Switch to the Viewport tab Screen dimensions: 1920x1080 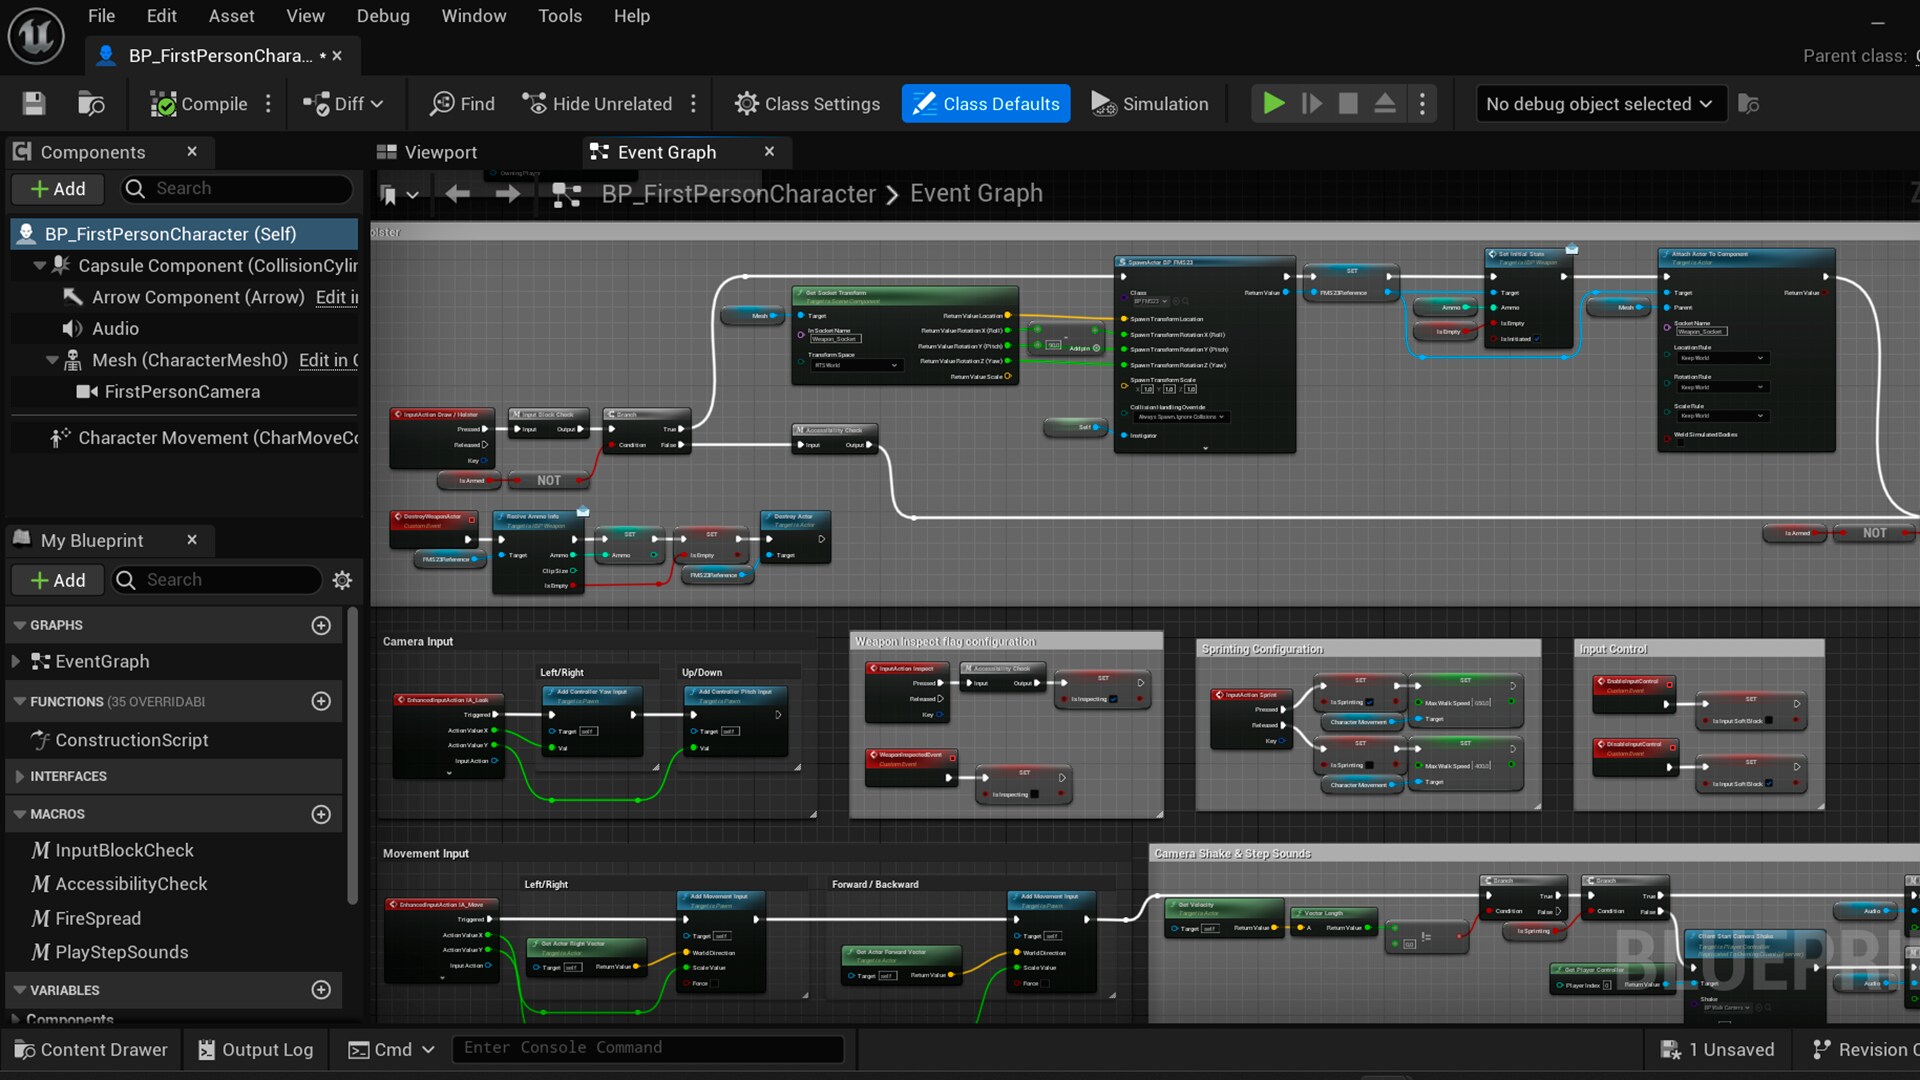point(439,152)
